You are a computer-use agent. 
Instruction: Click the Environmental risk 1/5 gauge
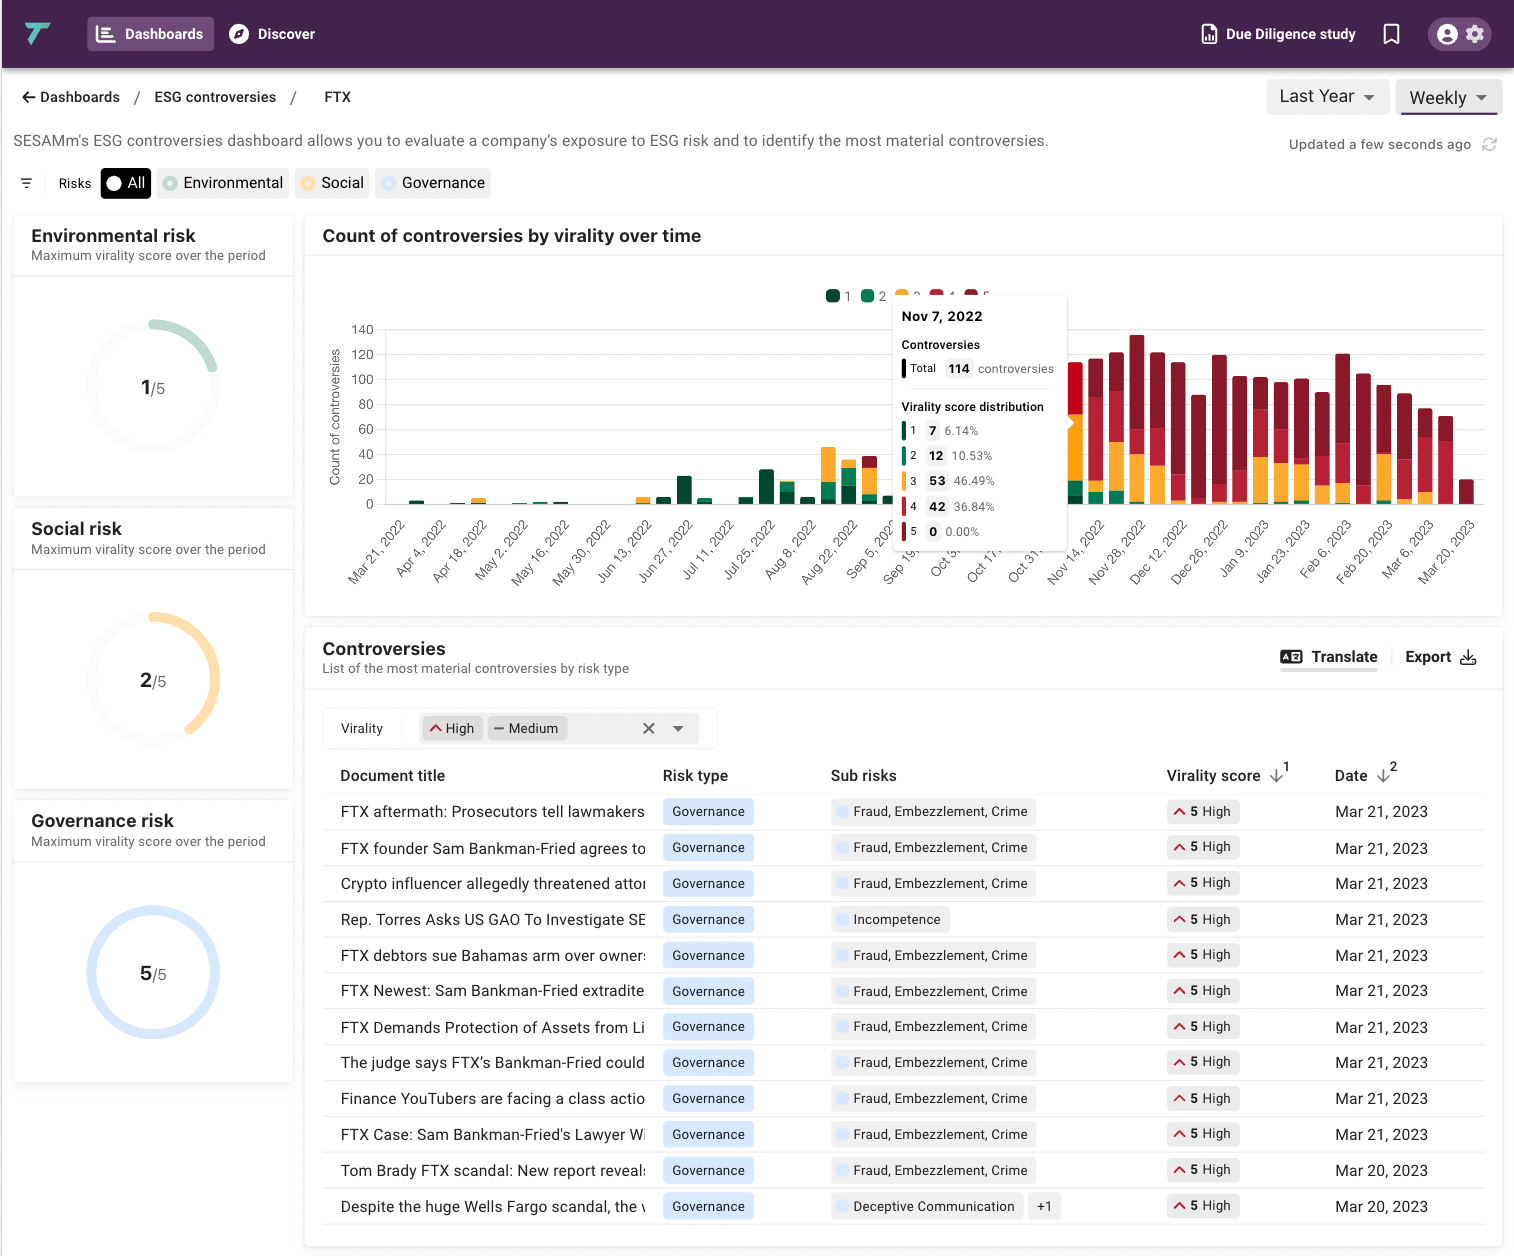pos(153,387)
